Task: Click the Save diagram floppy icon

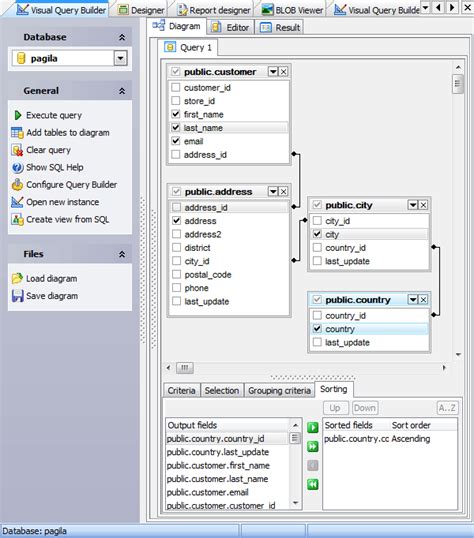Action: tap(17, 296)
